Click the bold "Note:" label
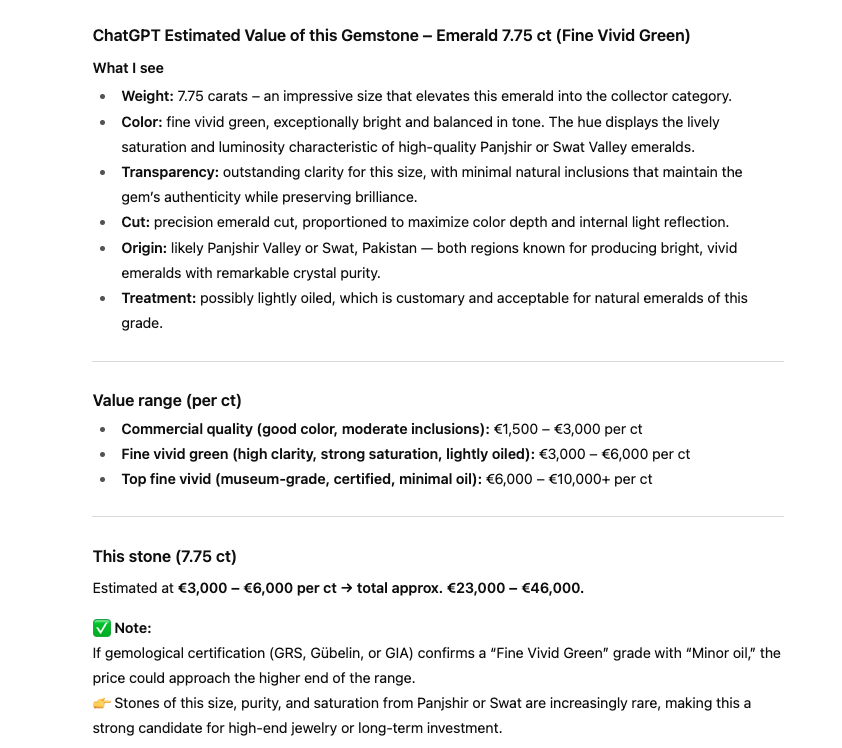842x748 pixels. [x=133, y=628]
